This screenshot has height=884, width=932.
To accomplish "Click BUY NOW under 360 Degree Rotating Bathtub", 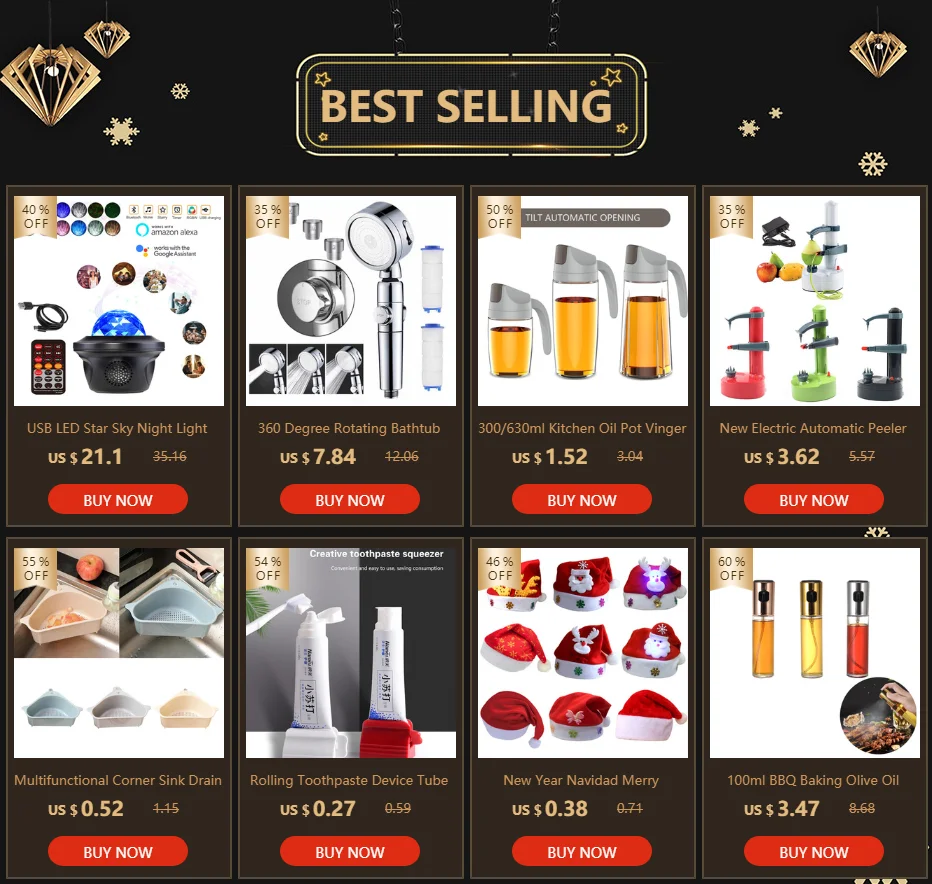I will [x=350, y=499].
